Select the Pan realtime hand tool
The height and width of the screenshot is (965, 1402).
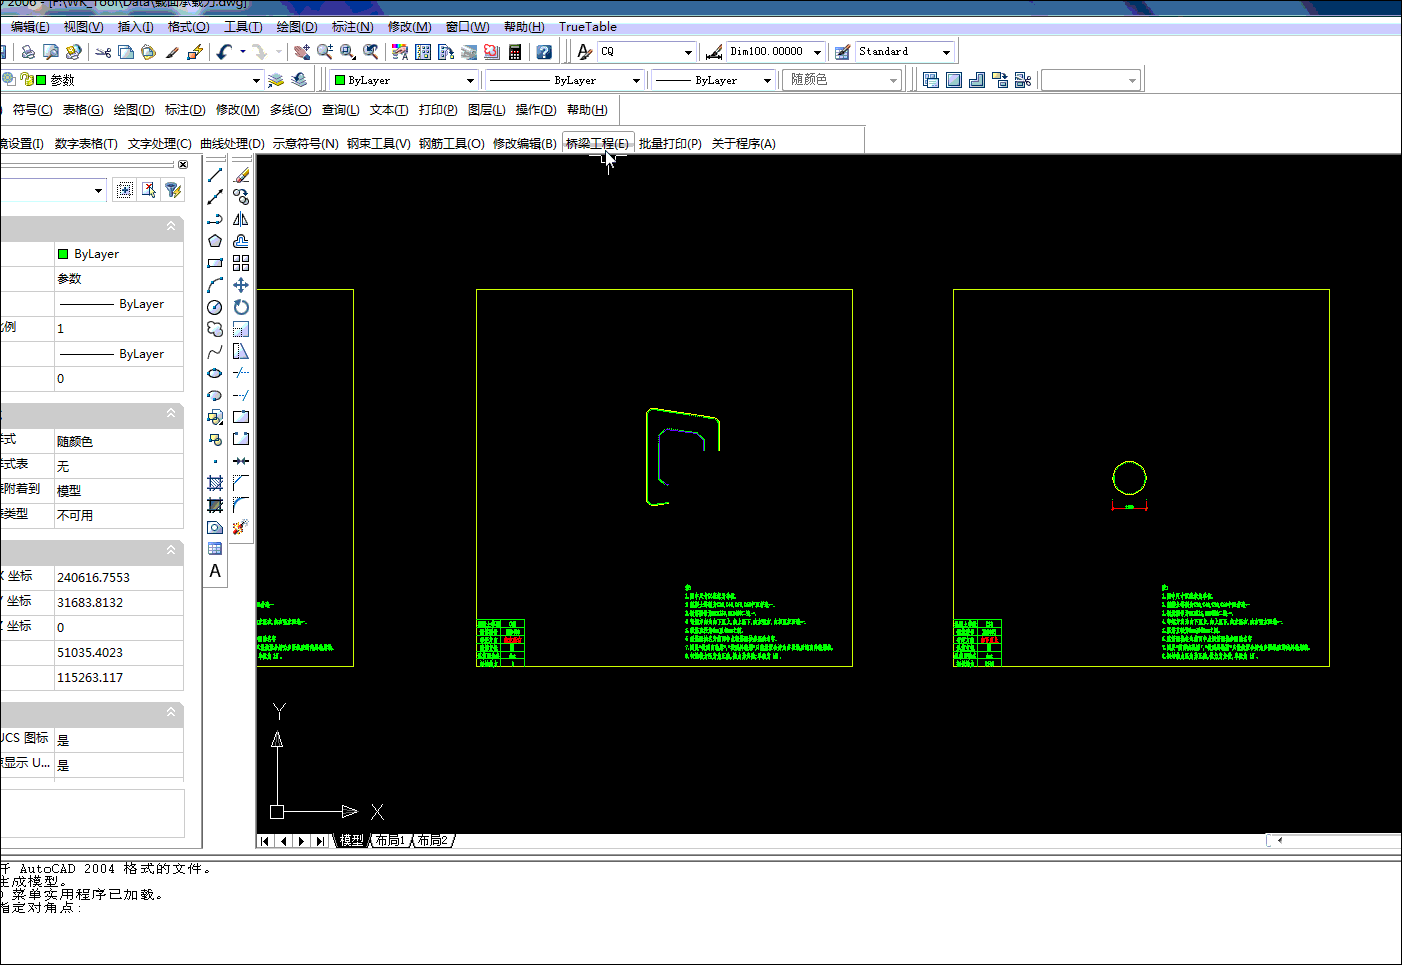point(302,52)
